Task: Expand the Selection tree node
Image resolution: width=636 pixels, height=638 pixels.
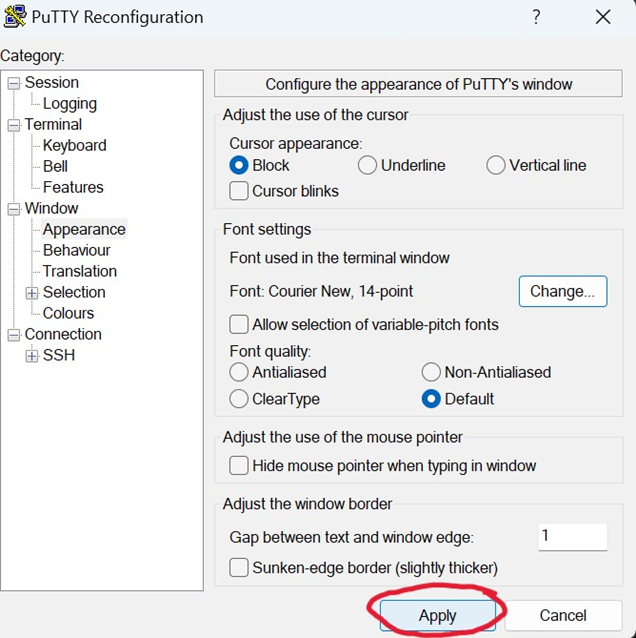Action: [32, 293]
